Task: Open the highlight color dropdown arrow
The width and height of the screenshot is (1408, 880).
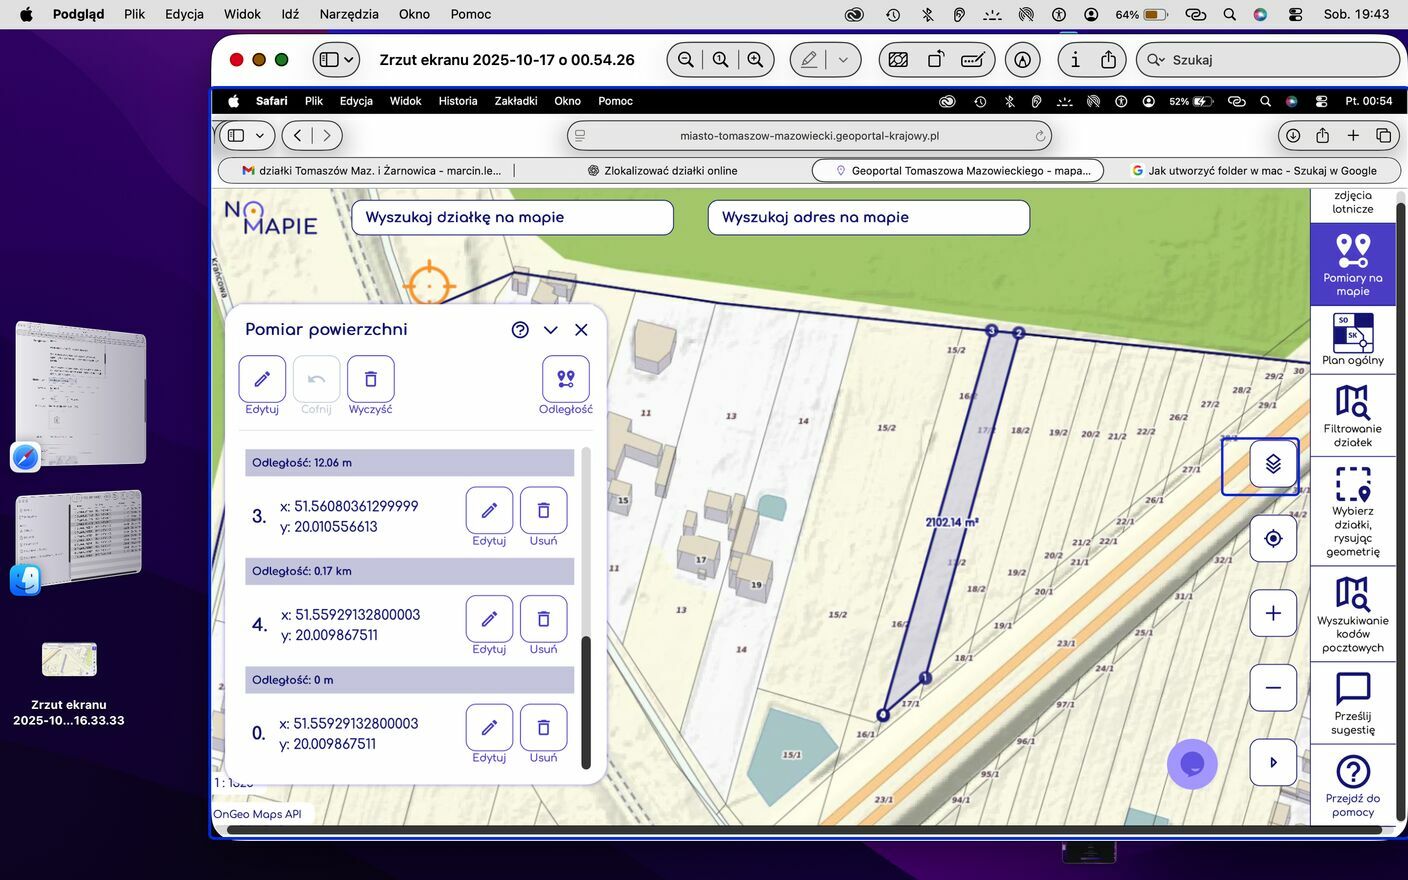Action: 843,60
